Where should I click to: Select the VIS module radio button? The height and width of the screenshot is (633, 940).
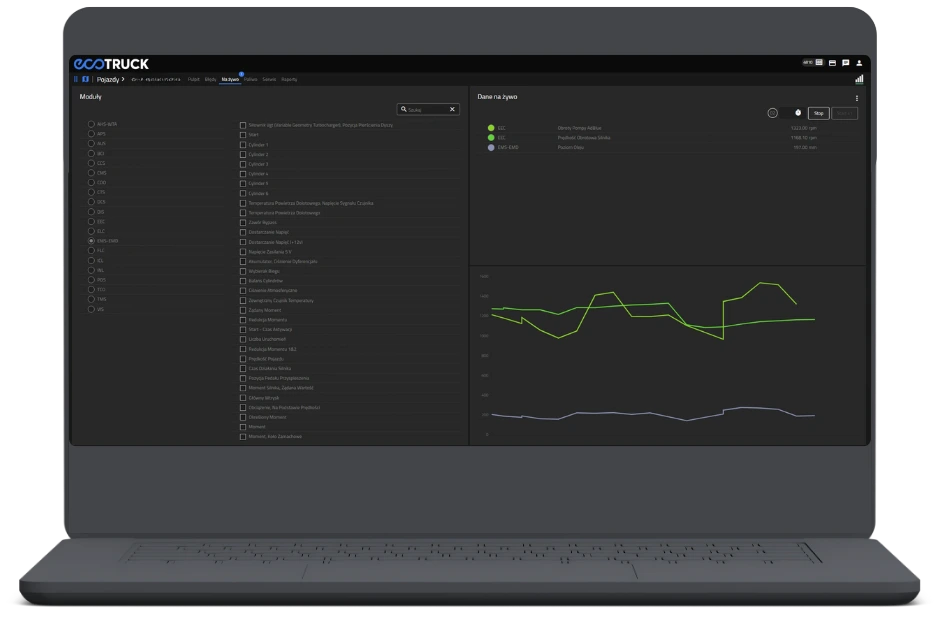click(91, 309)
